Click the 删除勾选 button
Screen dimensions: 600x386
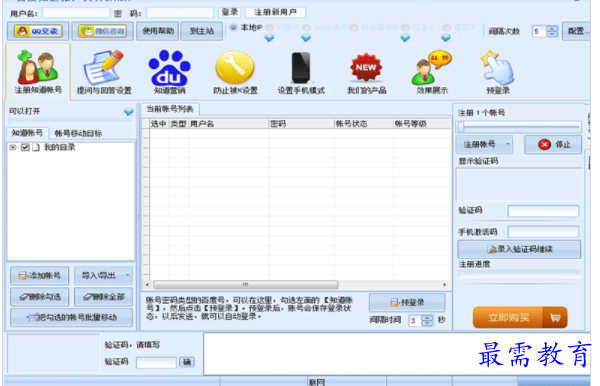tap(39, 297)
